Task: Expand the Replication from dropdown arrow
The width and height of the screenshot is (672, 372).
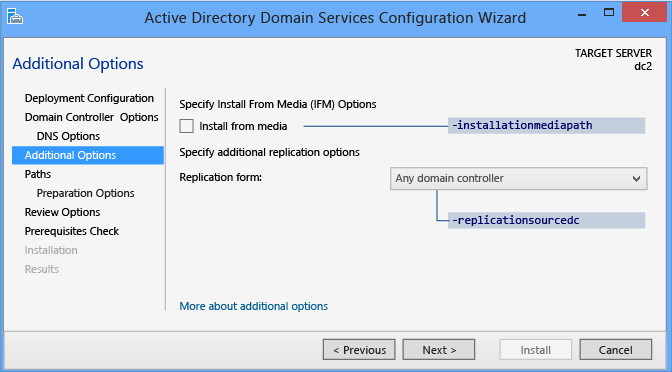Action: pyautogui.click(x=636, y=179)
